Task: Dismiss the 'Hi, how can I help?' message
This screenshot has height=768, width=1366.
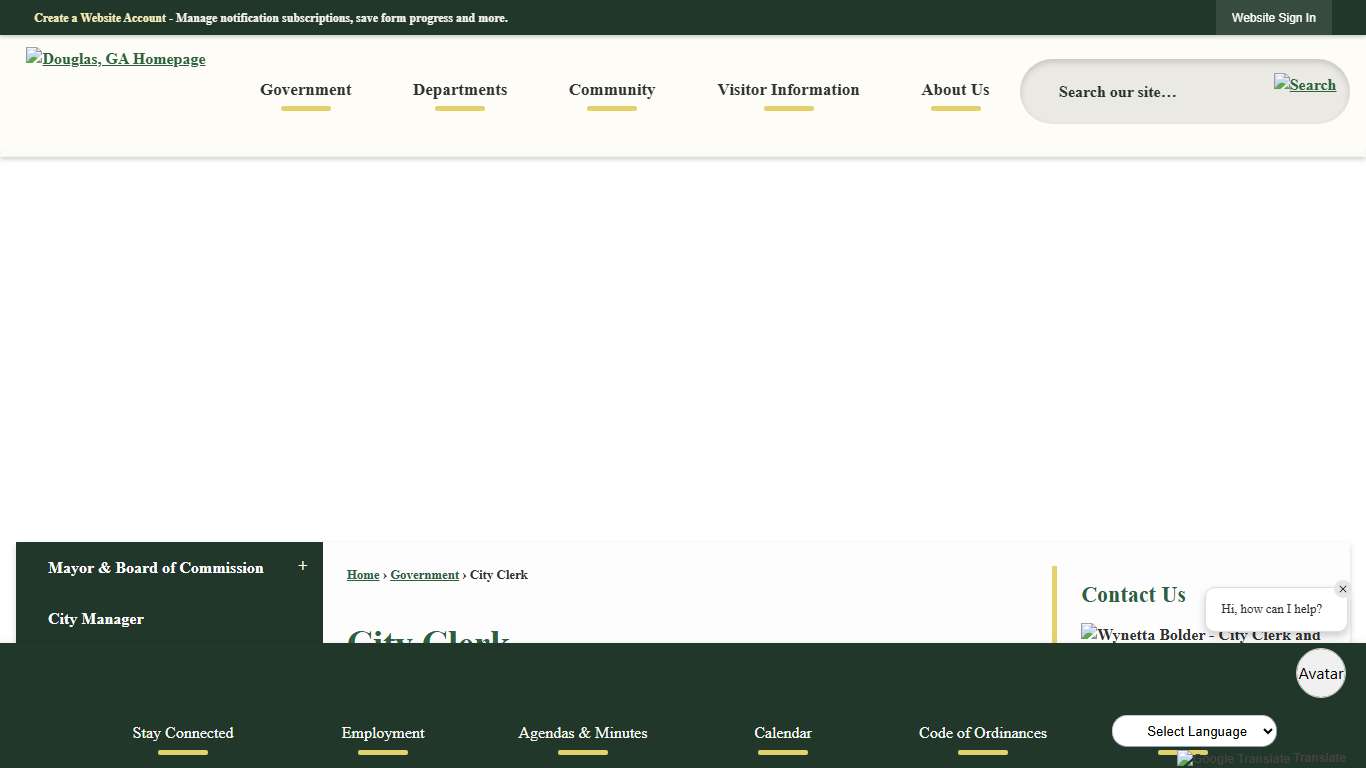Action: tap(1342, 589)
